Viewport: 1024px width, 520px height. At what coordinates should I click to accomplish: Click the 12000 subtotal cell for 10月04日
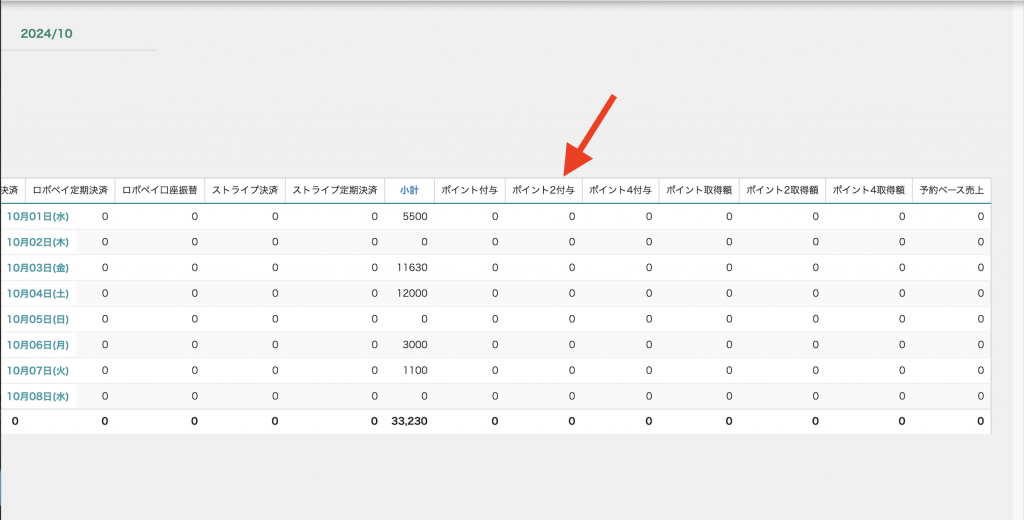(x=414, y=293)
